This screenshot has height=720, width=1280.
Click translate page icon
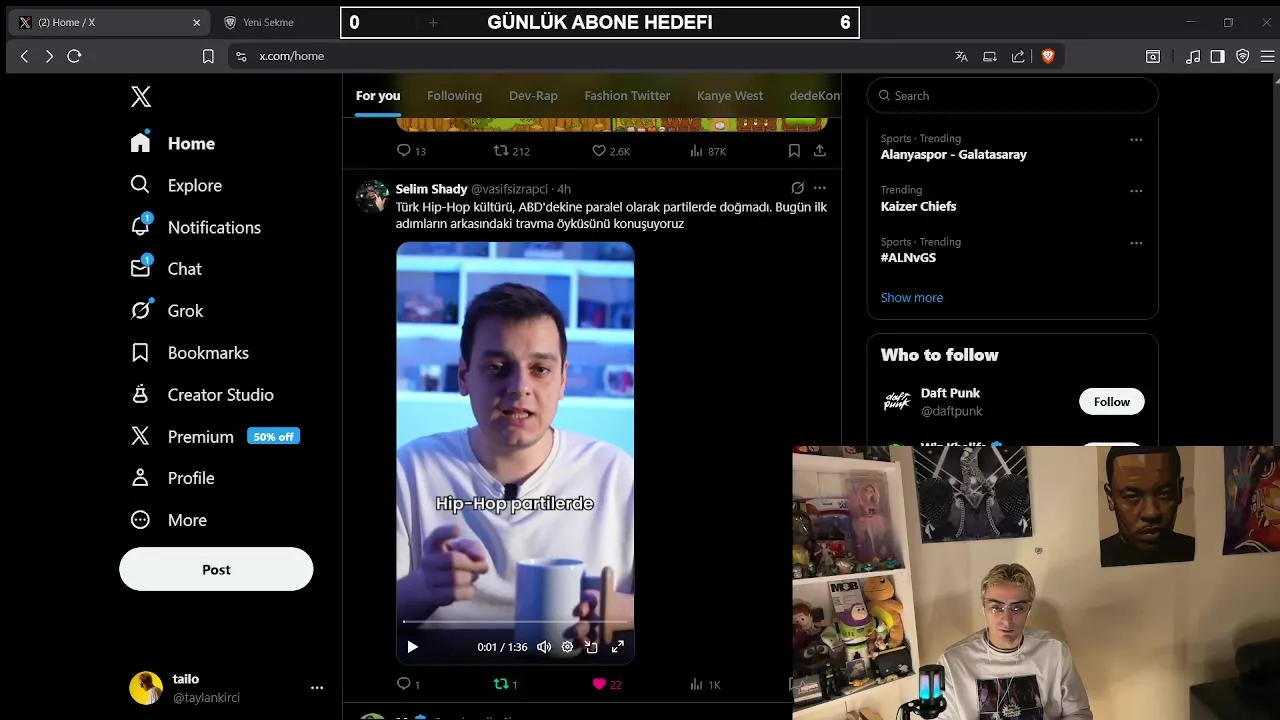click(x=961, y=56)
